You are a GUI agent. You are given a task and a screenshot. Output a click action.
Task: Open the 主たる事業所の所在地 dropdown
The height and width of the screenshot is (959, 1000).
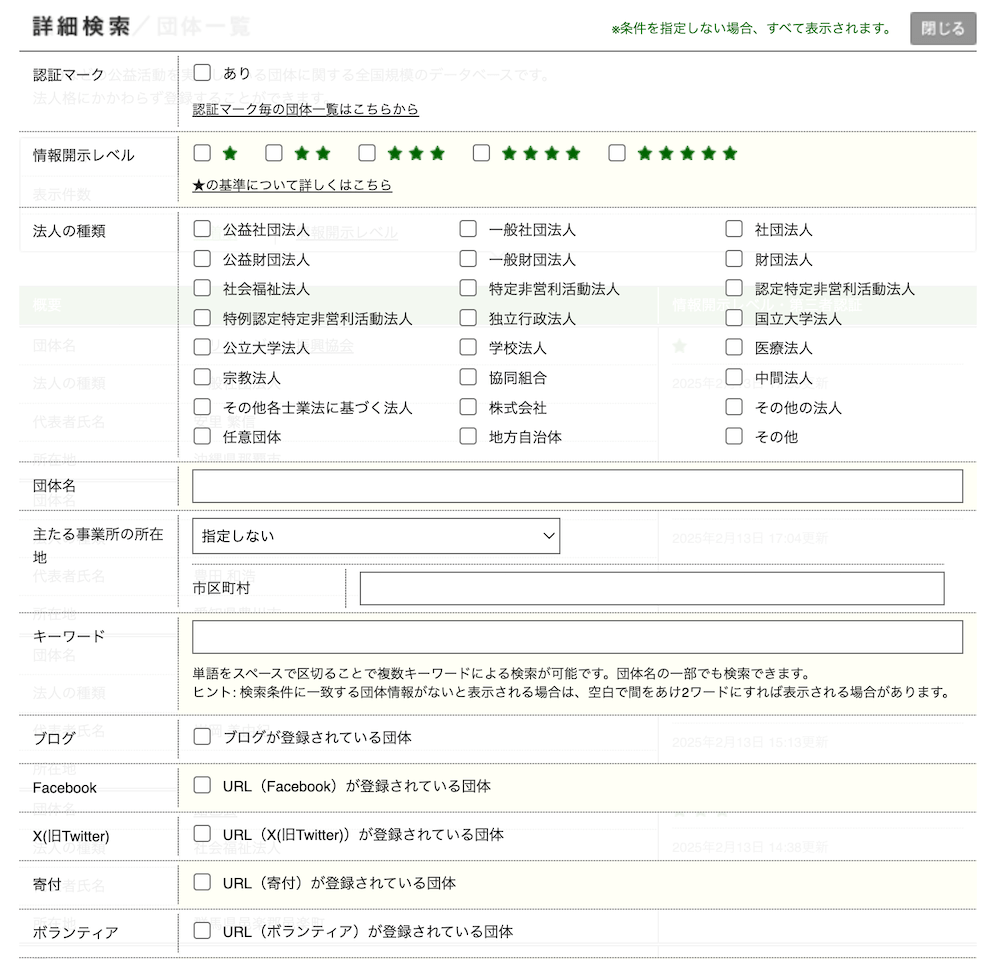pyautogui.click(x=376, y=536)
